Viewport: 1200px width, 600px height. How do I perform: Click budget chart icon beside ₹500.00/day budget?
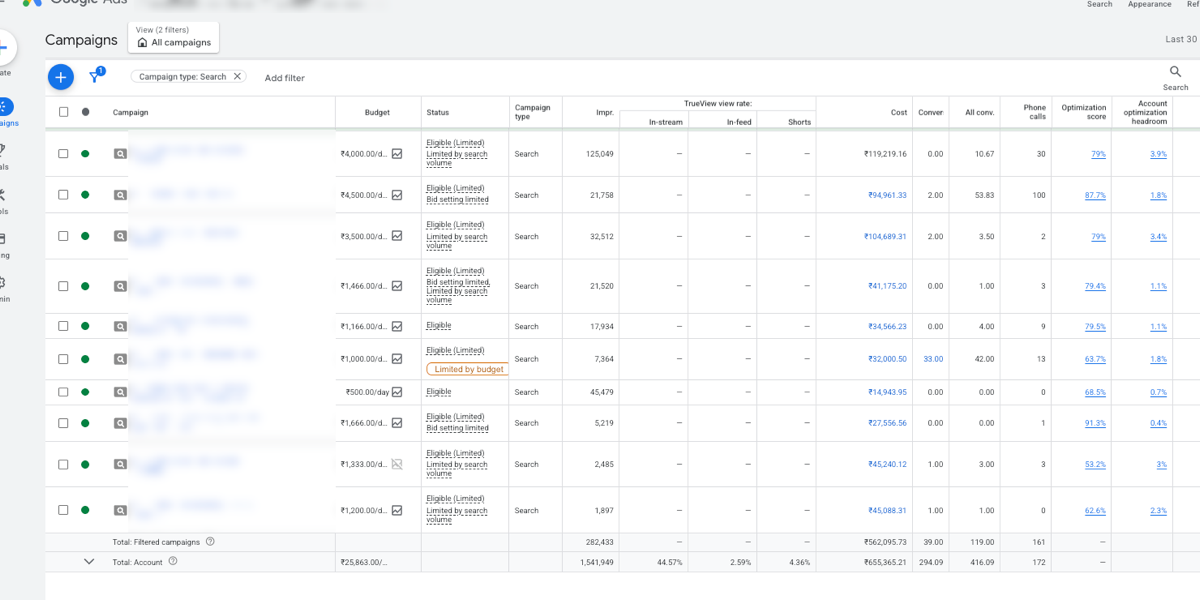(397, 392)
